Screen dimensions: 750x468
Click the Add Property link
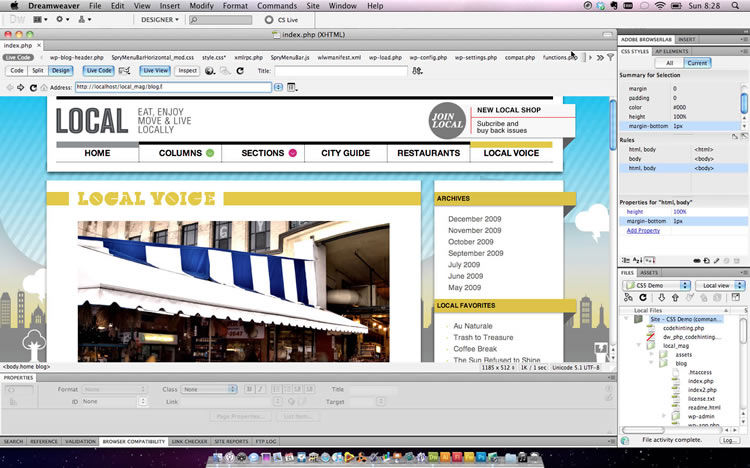coord(643,230)
